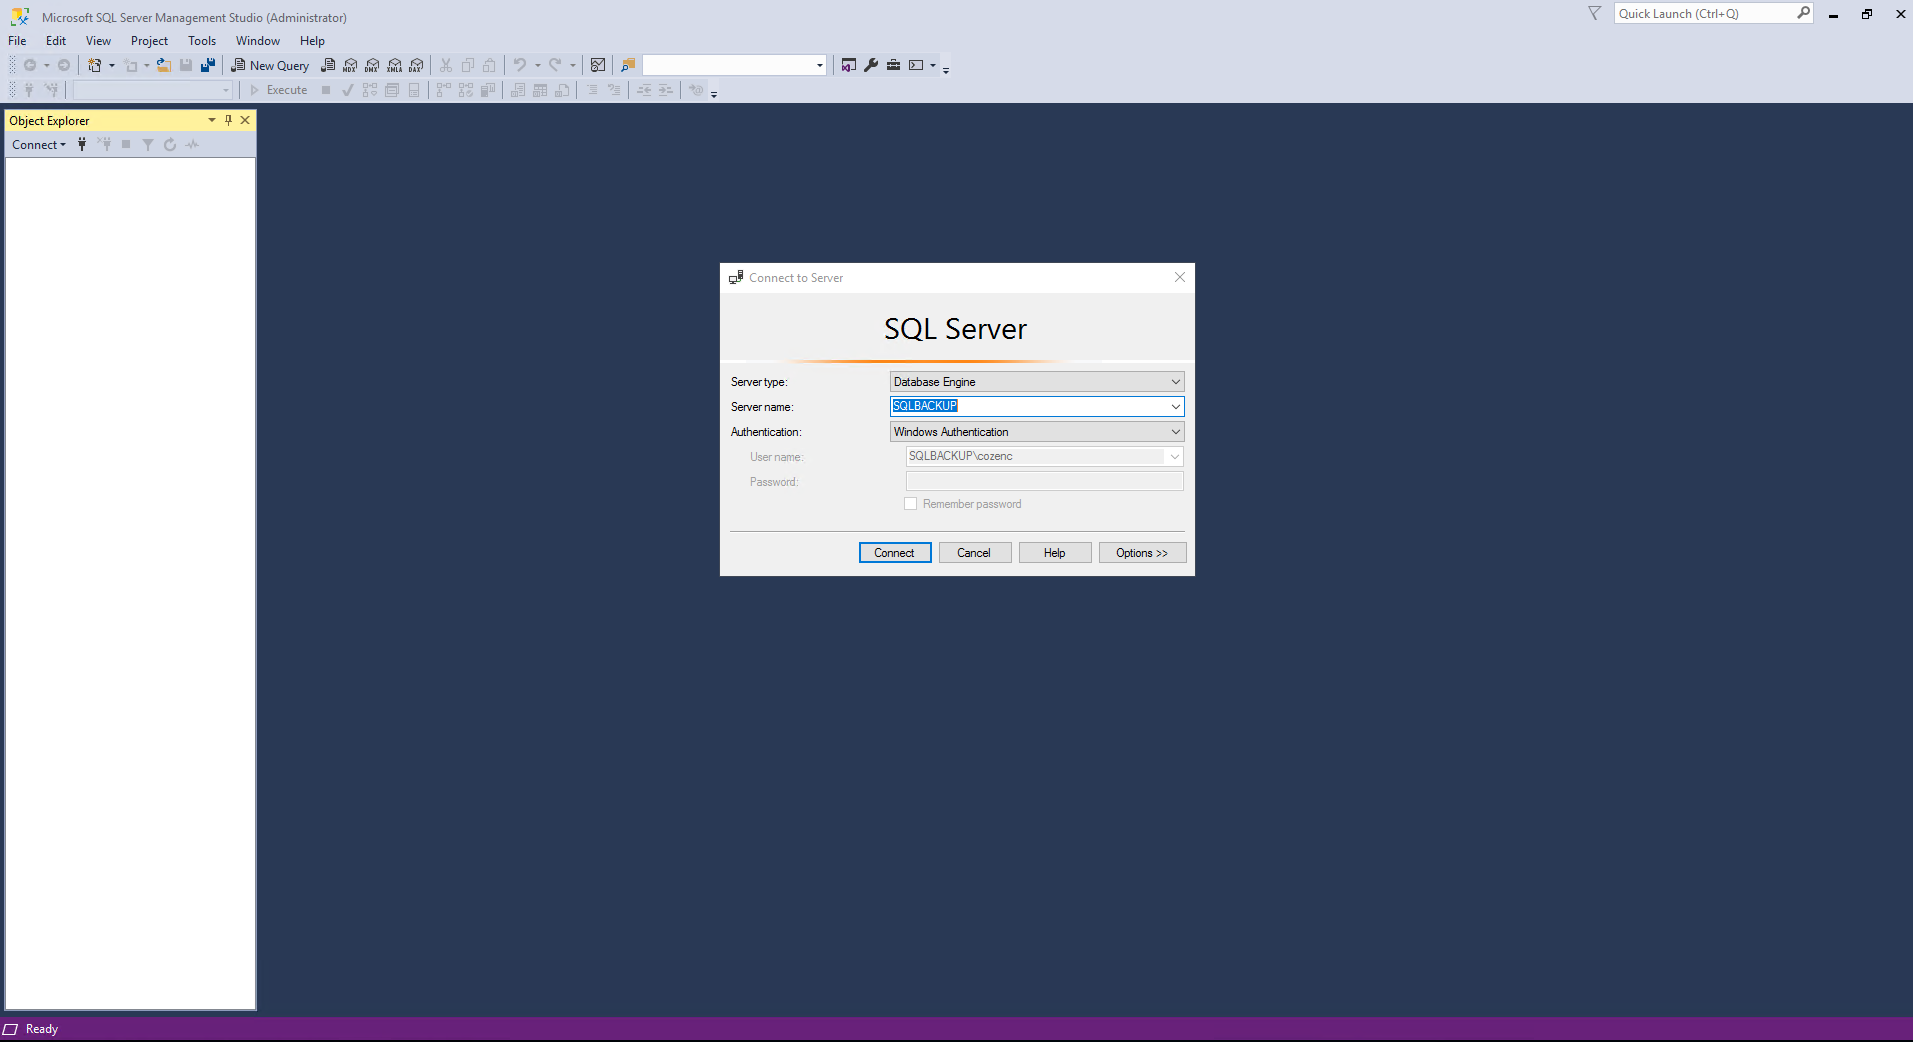
Task: Close the Object Explorer panel
Action: point(245,120)
